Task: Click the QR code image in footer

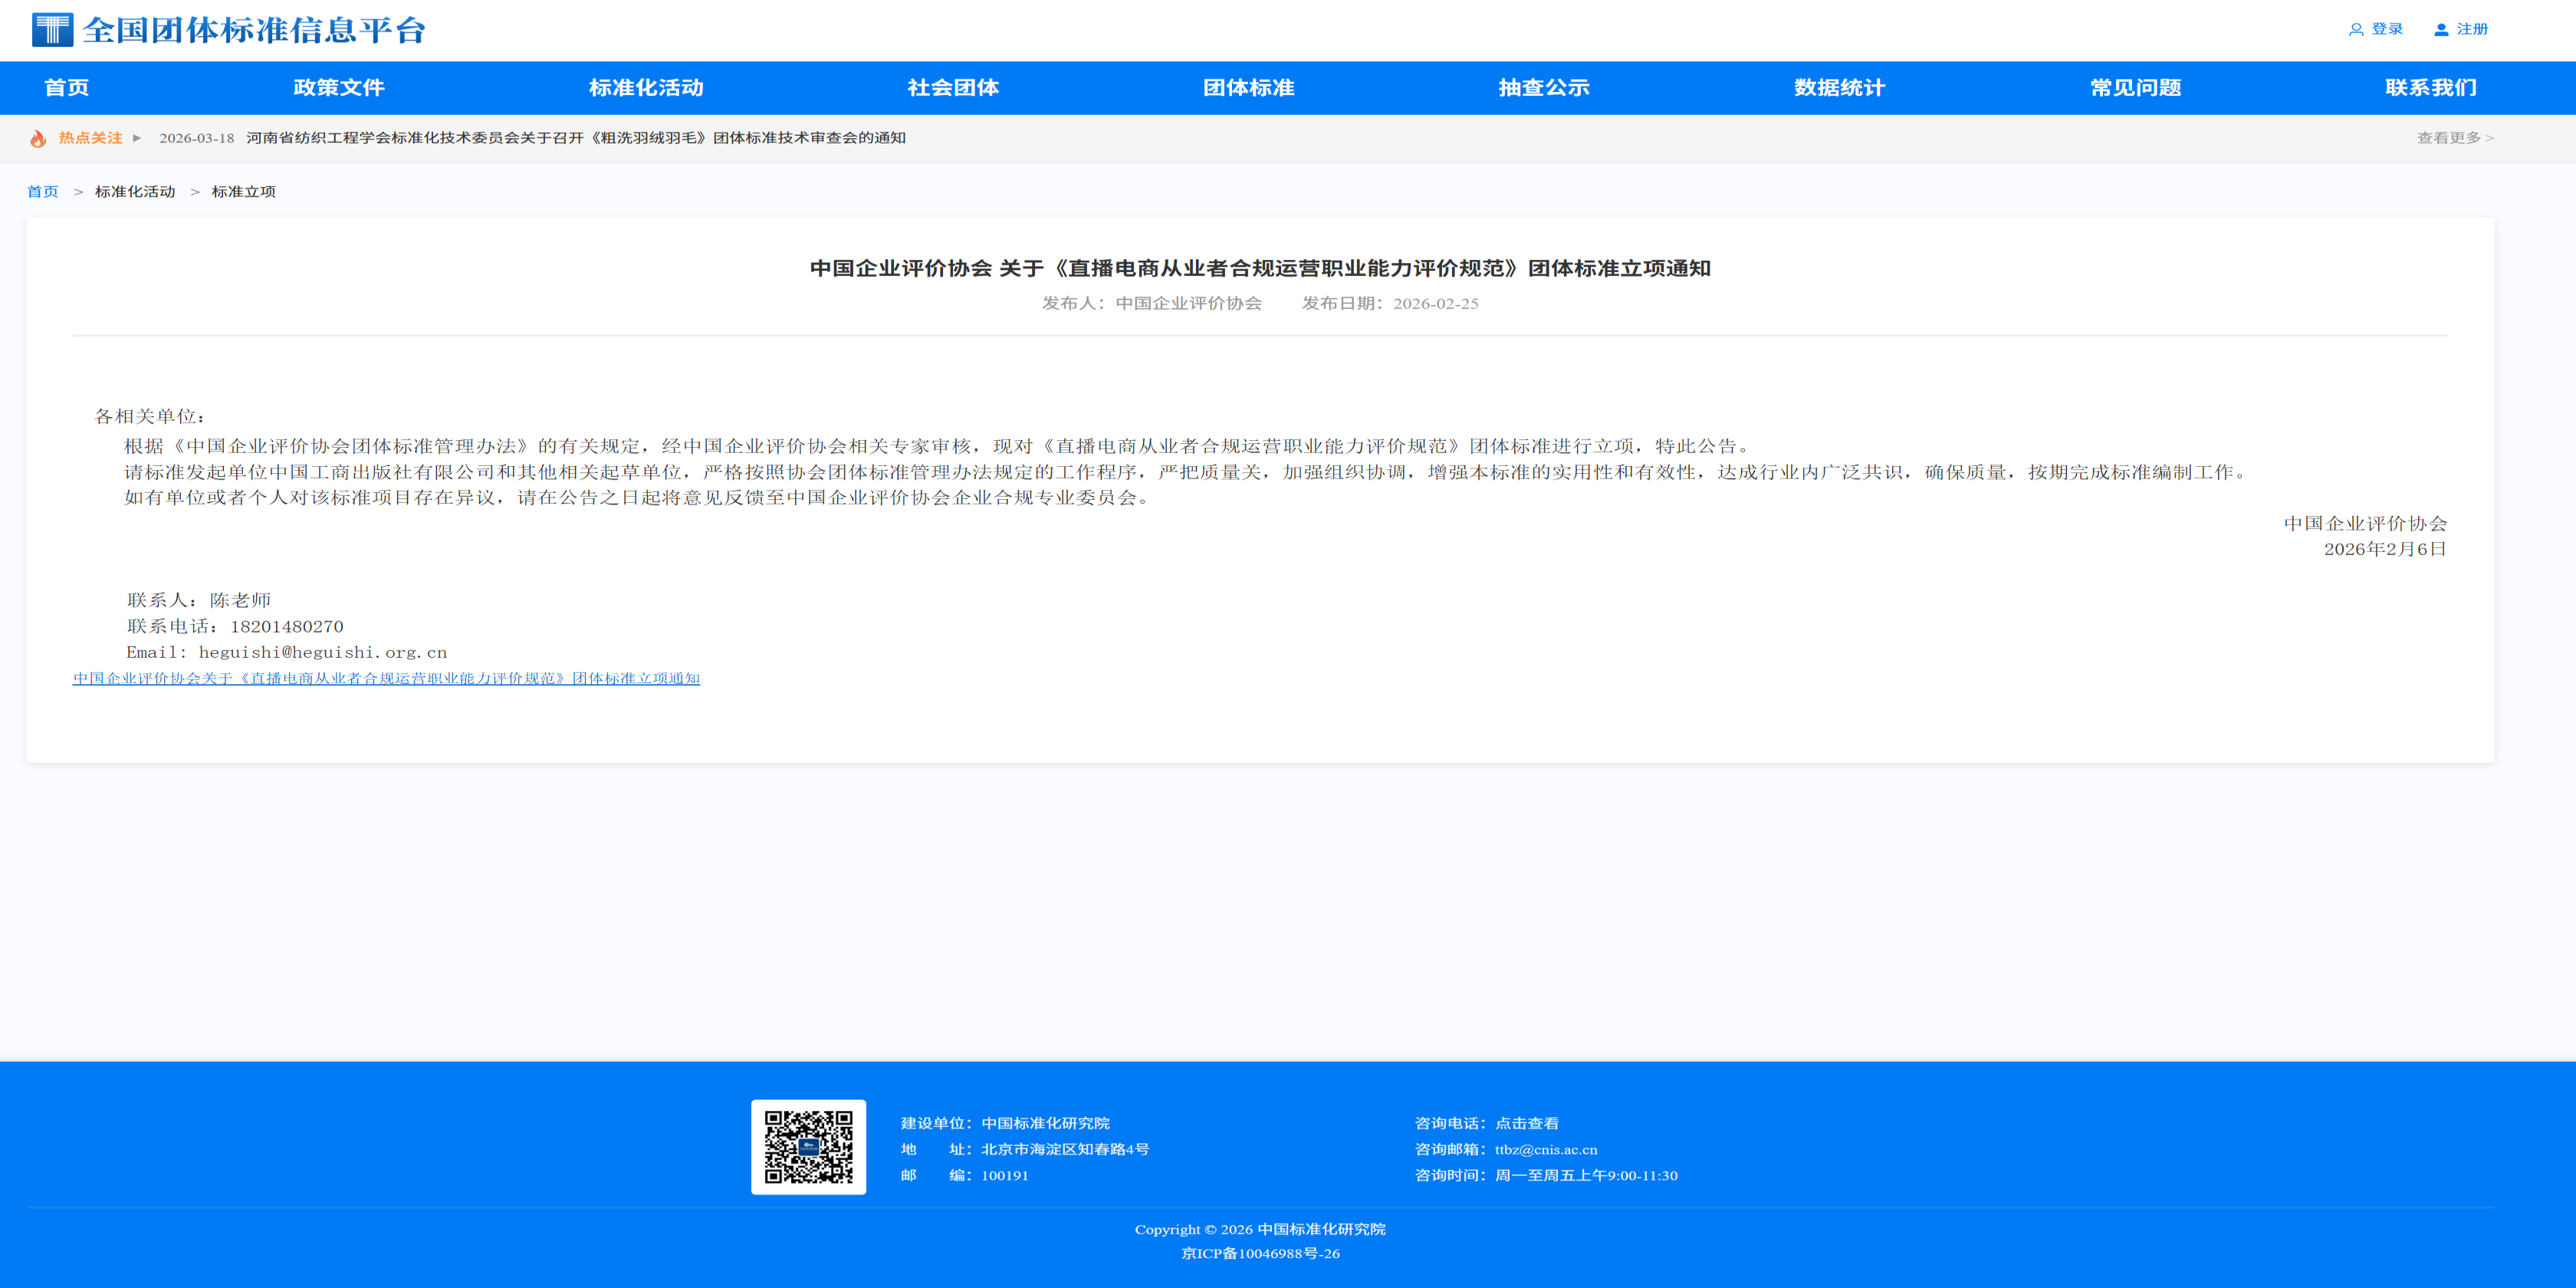Action: [808, 1146]
